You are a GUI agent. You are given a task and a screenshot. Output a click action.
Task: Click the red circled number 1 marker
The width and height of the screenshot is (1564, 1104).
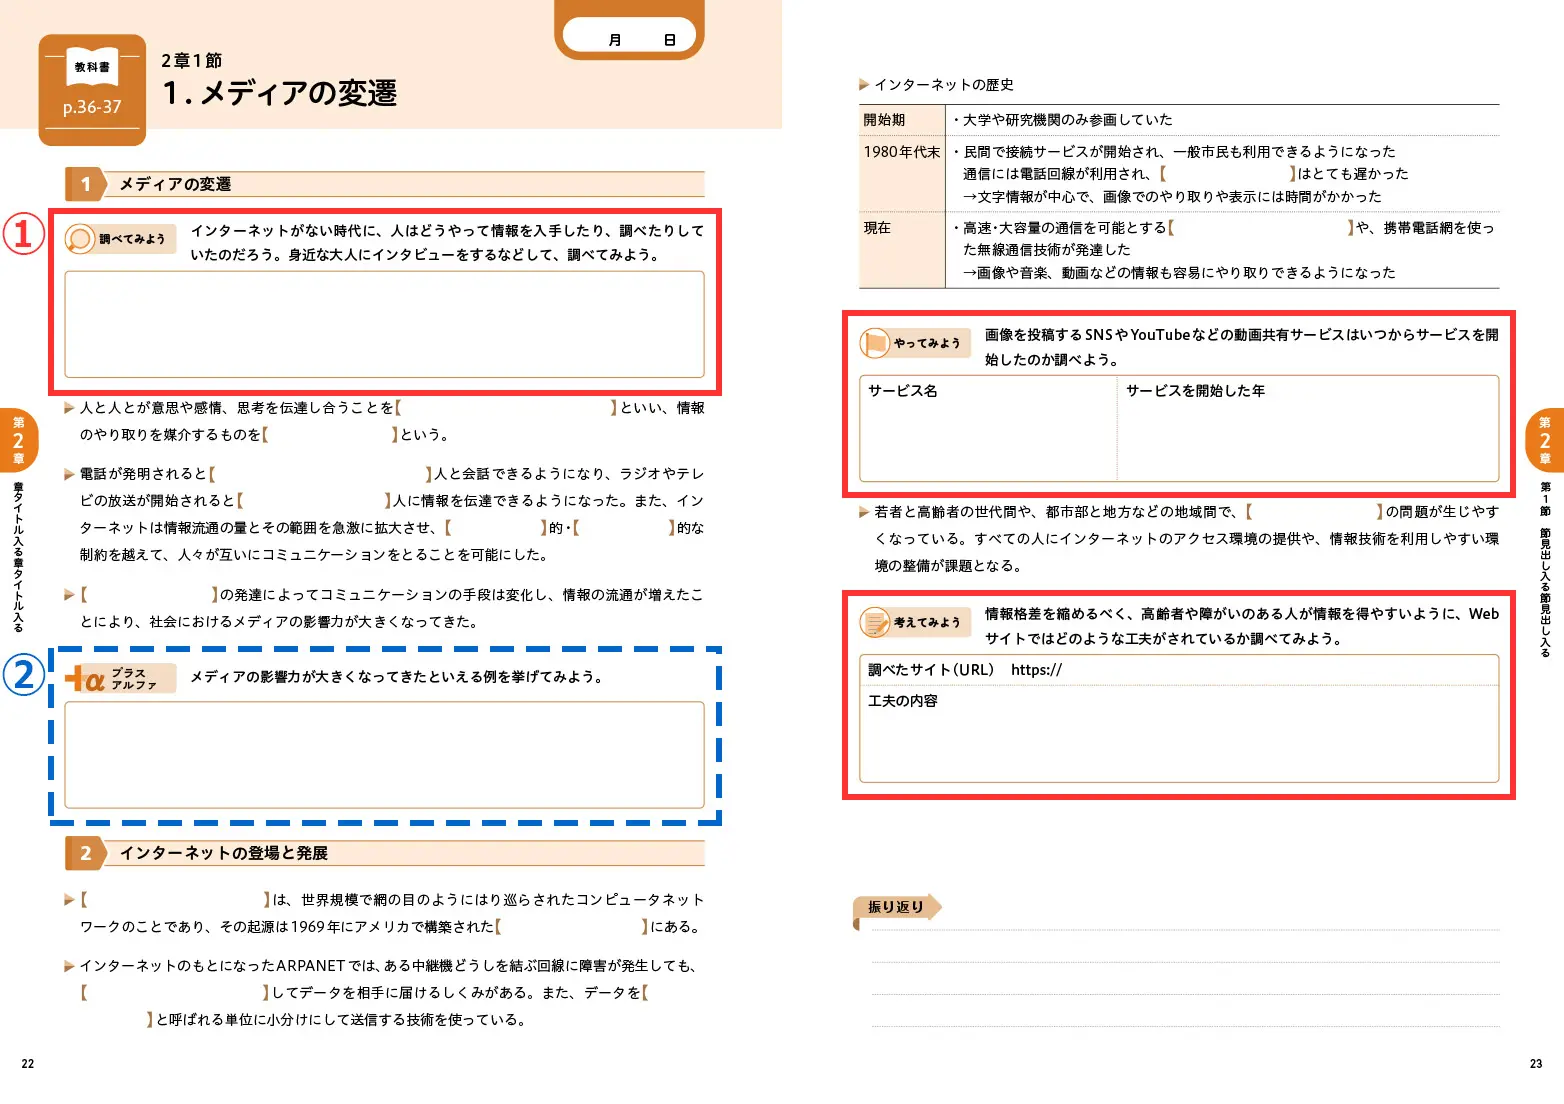[x=23, y=234]
